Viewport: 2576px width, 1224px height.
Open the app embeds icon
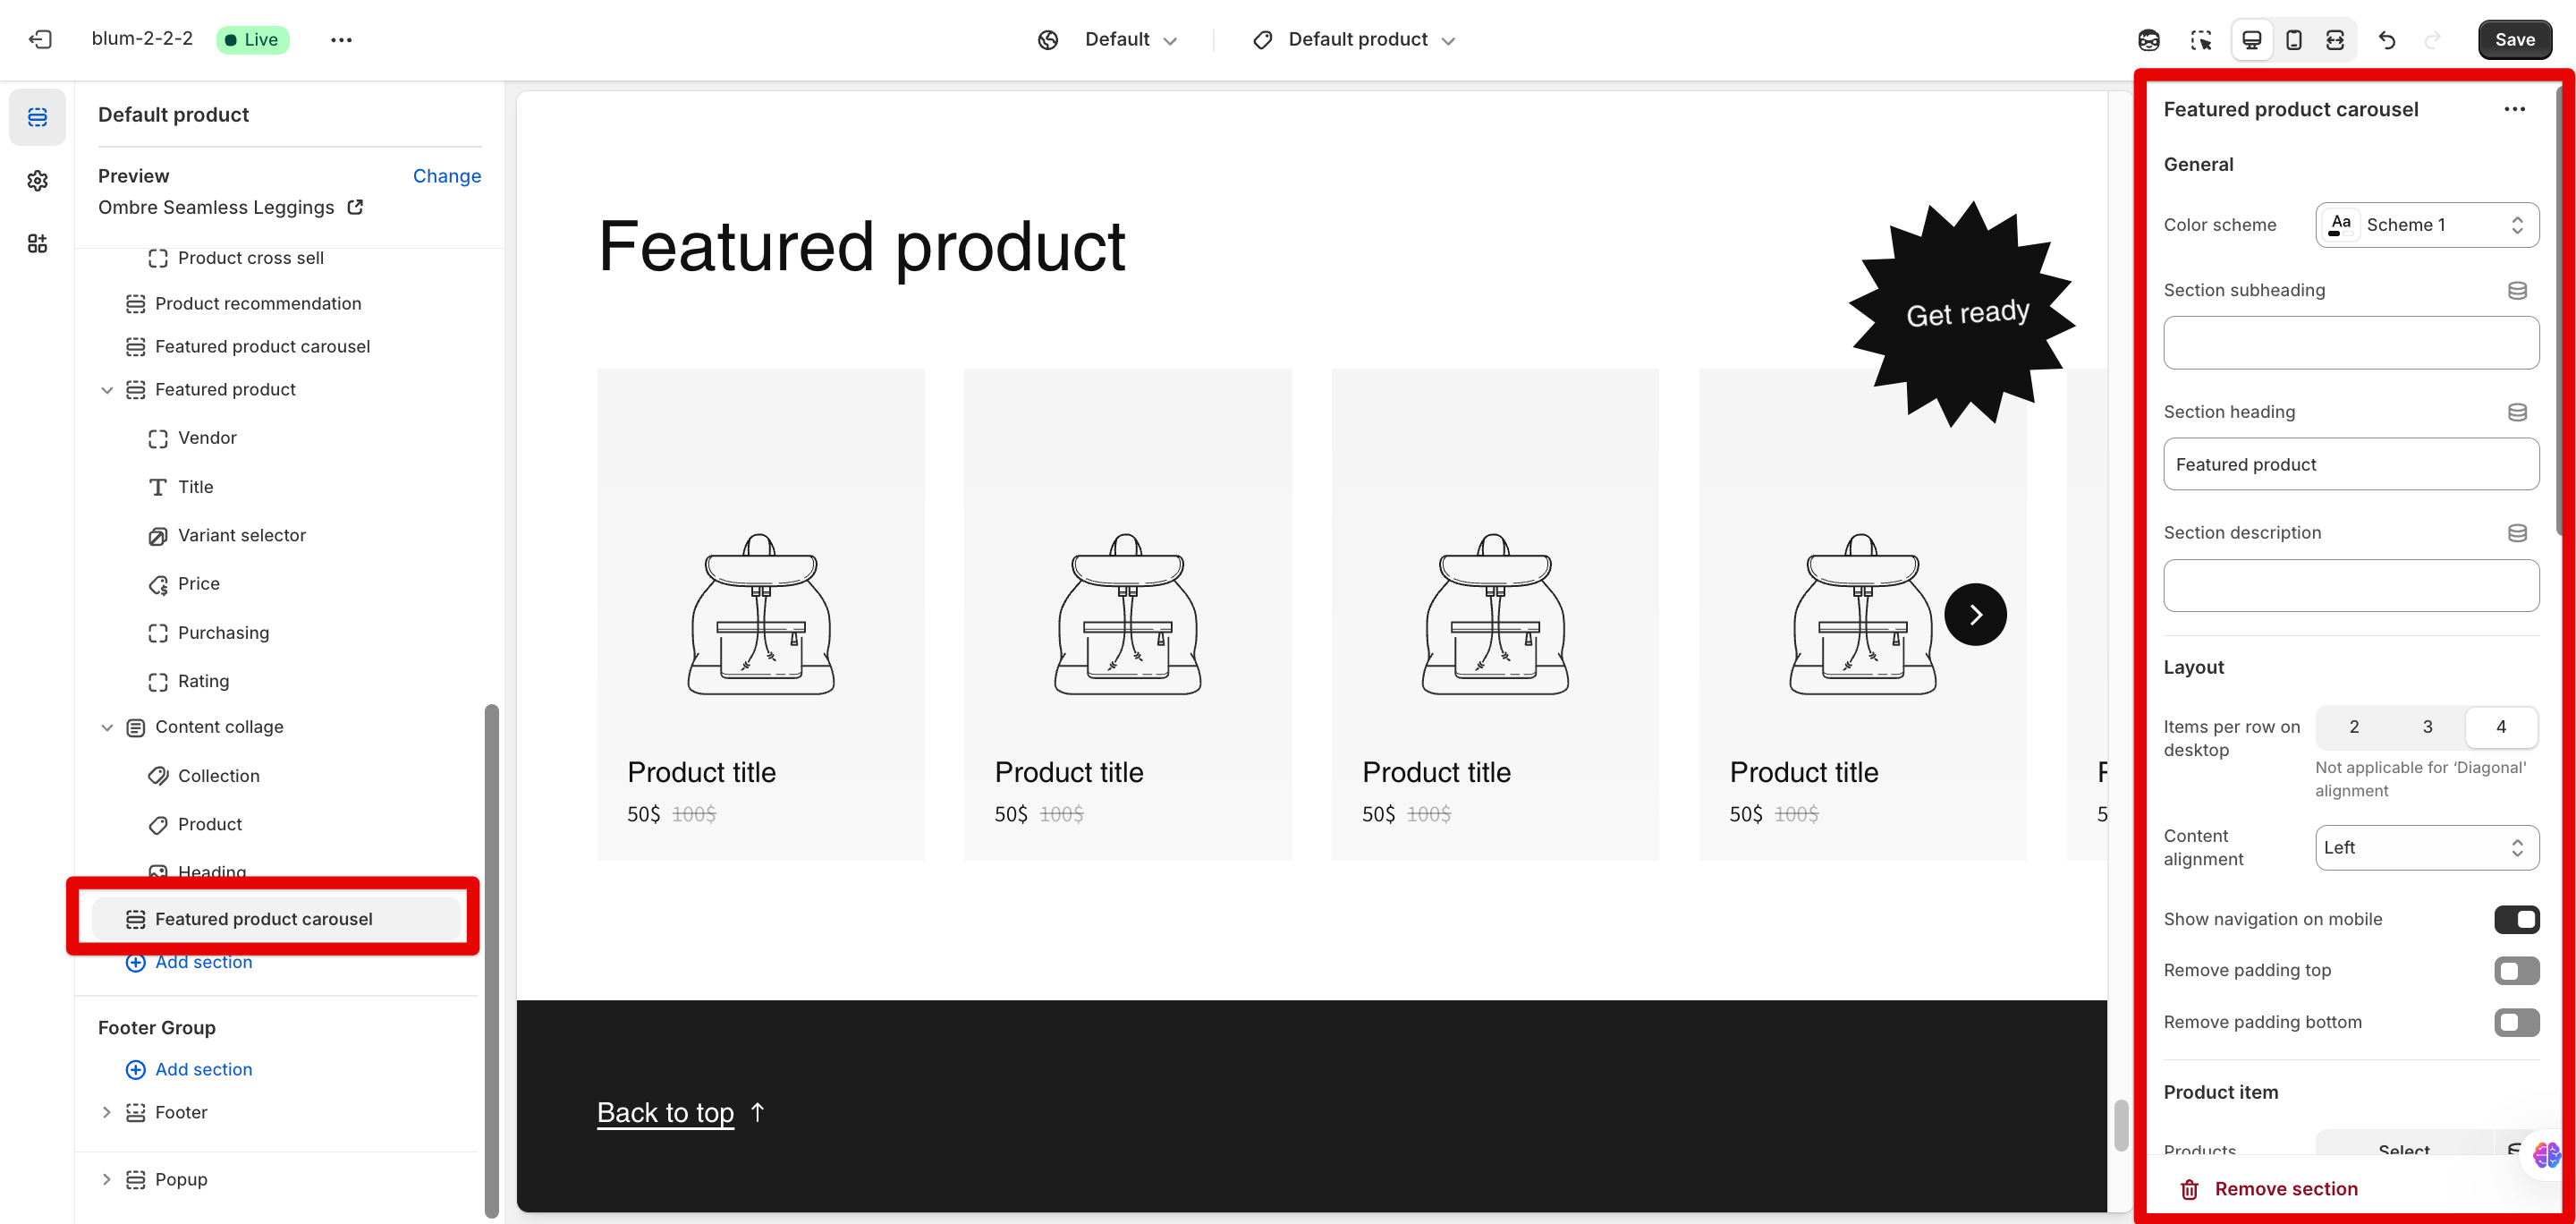(37, 243)
